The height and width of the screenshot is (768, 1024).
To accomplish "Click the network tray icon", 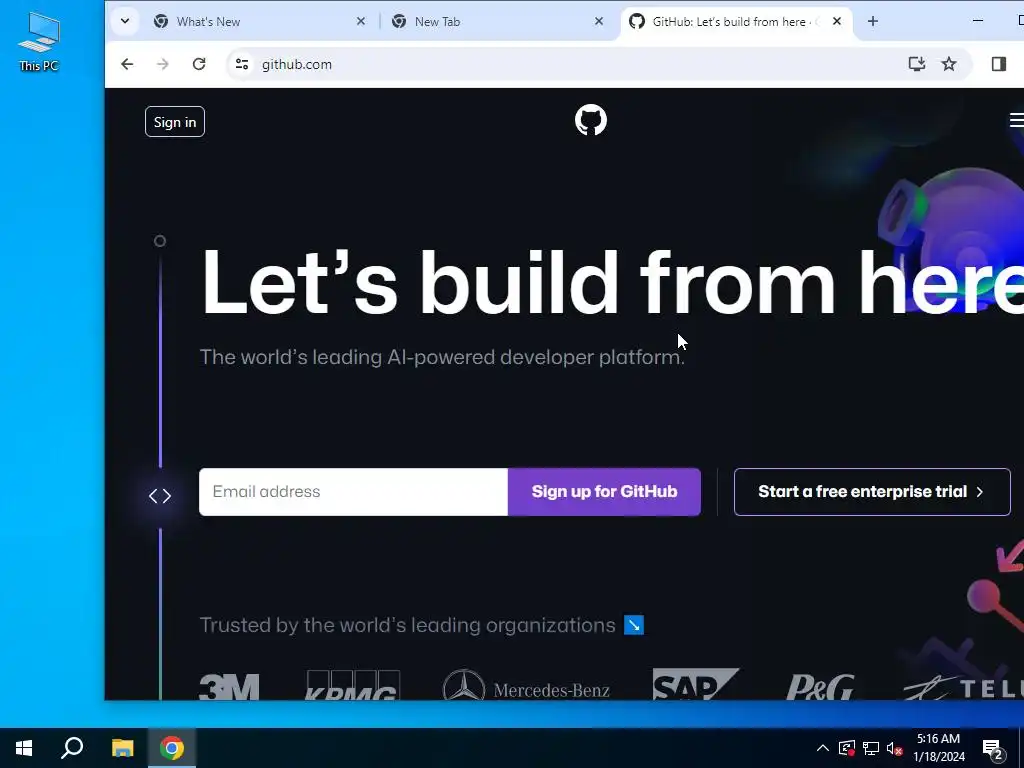I will (x=871, y=748).
